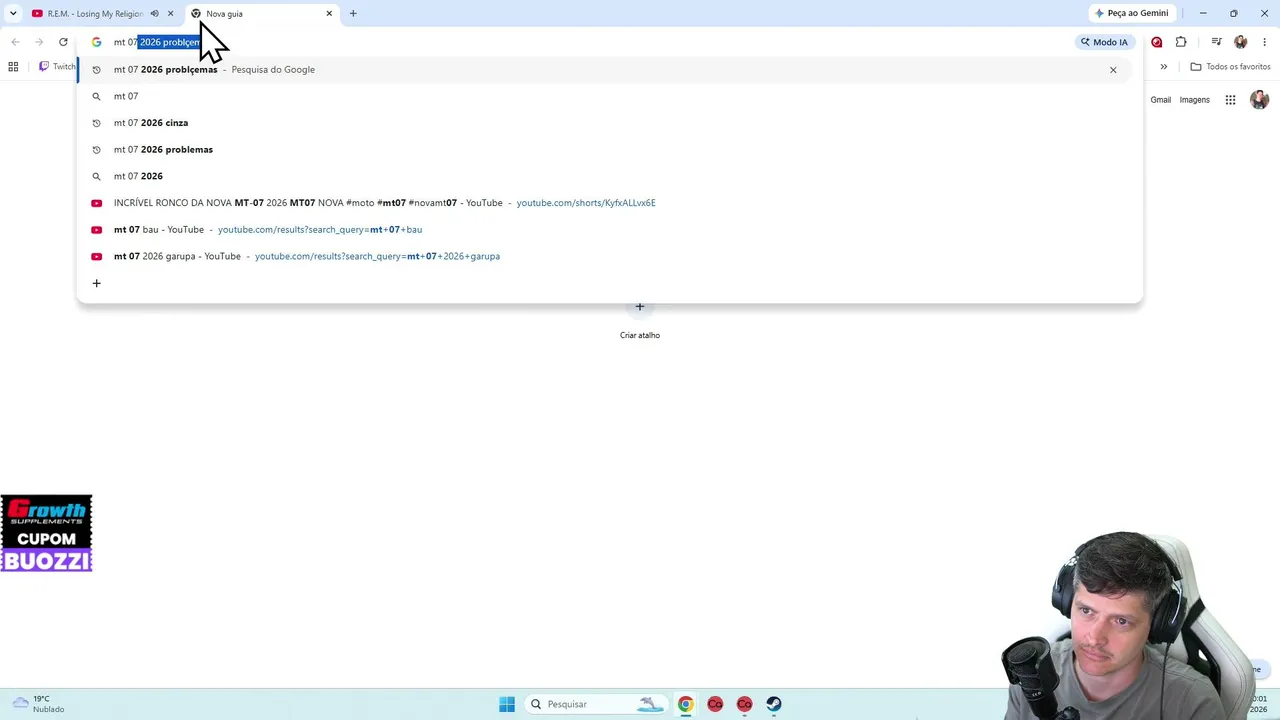Mute the R.E.M. tab audio icon
1280x720 pixels.
pyautogui.click(x=154, y=13)
